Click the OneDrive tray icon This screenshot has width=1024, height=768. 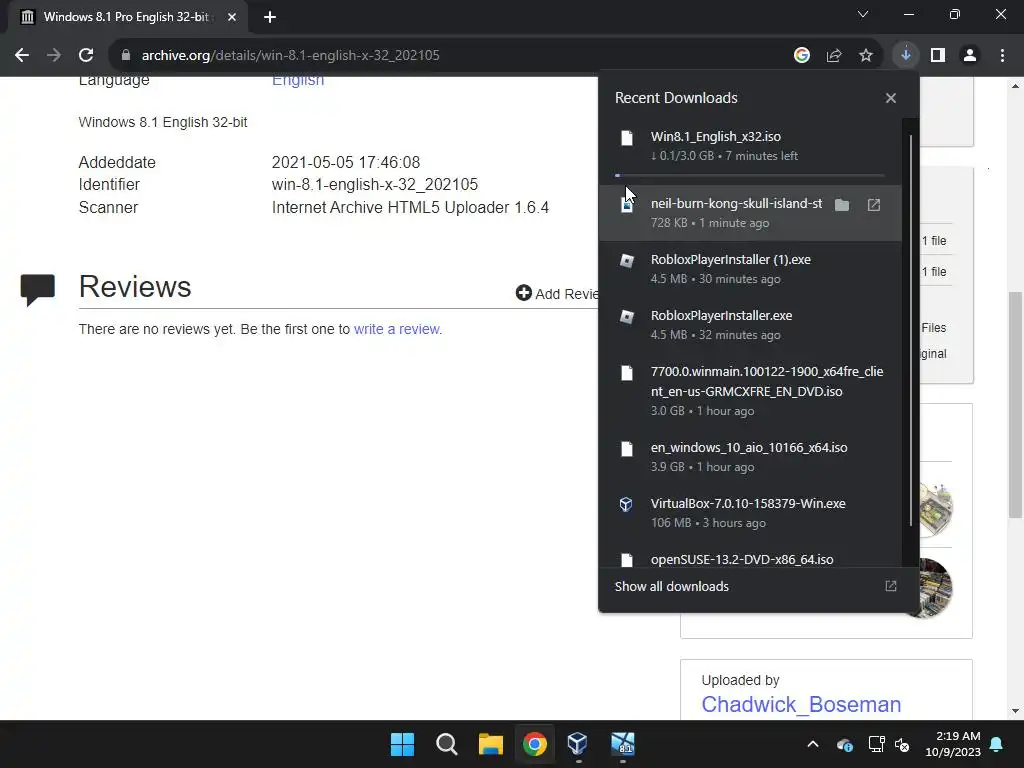844,744
